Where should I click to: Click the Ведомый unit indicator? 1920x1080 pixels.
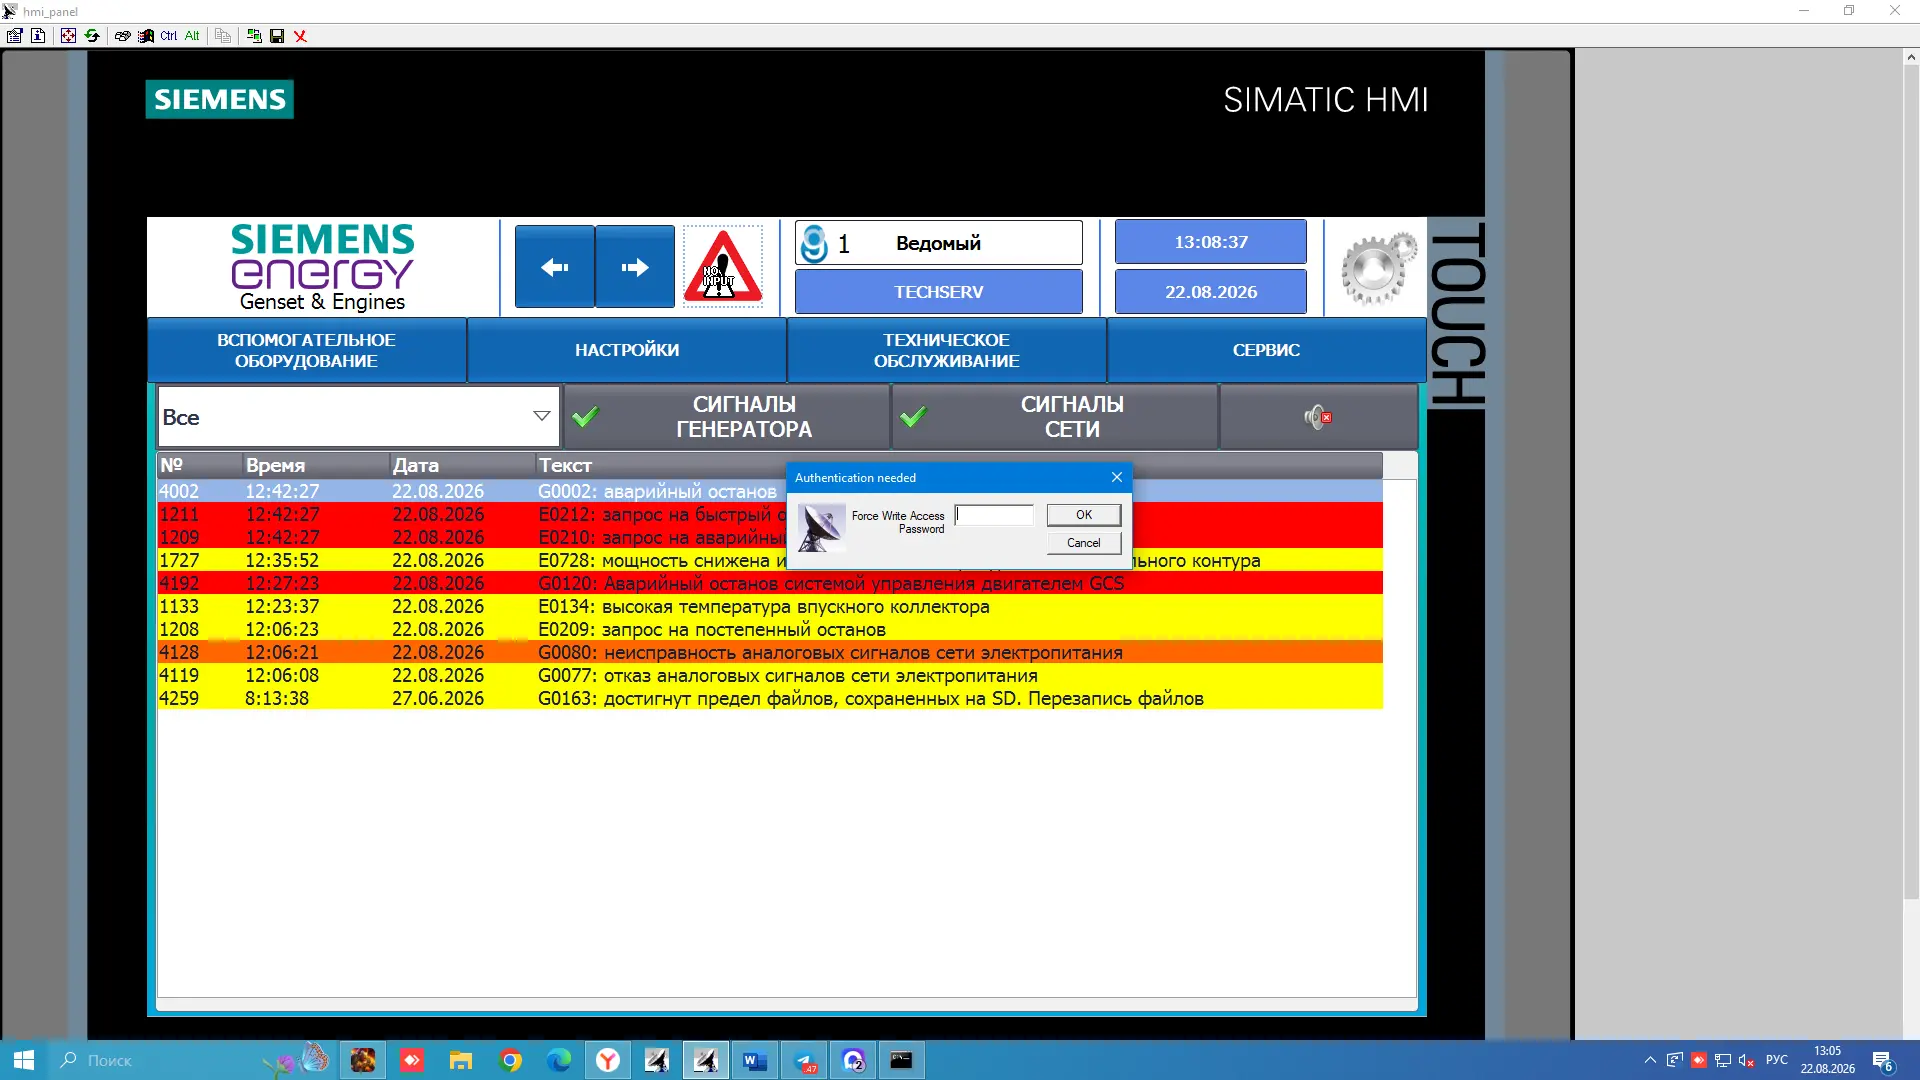(938, 243)
